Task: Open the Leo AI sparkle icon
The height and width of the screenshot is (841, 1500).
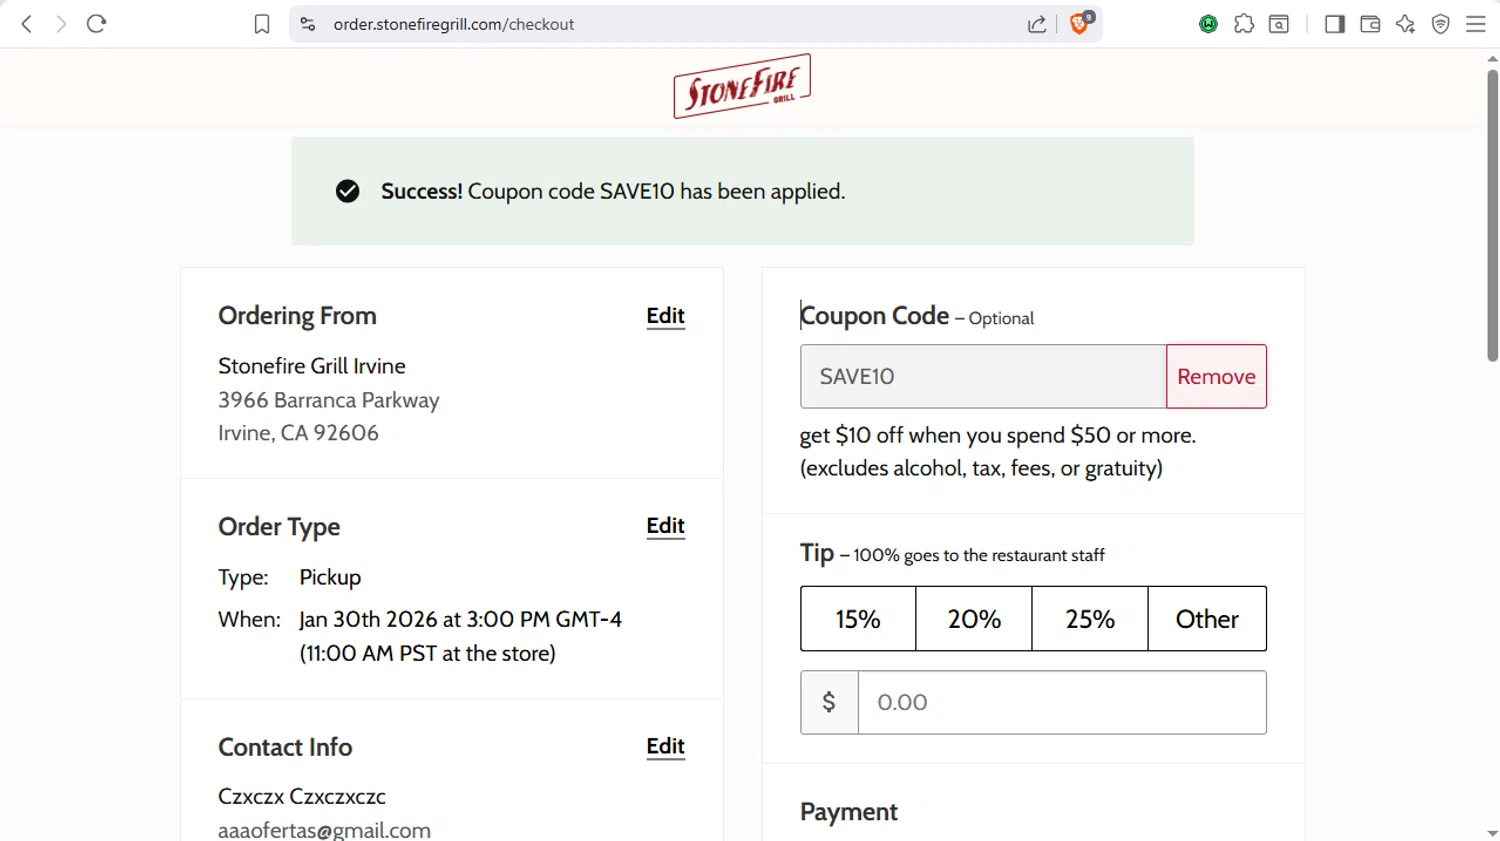Action: pyautogui.click(x=1405, y=24)
